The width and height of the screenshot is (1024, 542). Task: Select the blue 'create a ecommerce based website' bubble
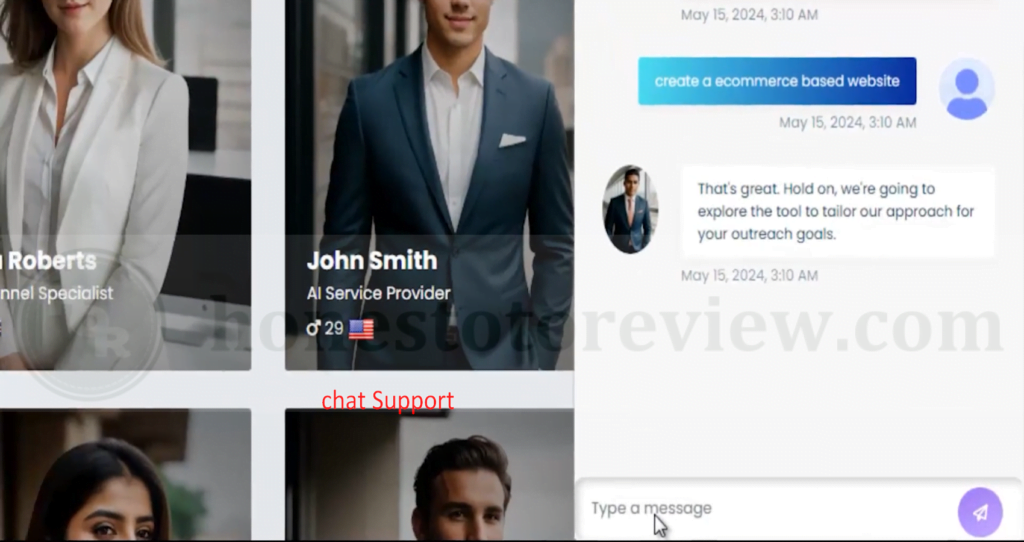click(777, 81)
